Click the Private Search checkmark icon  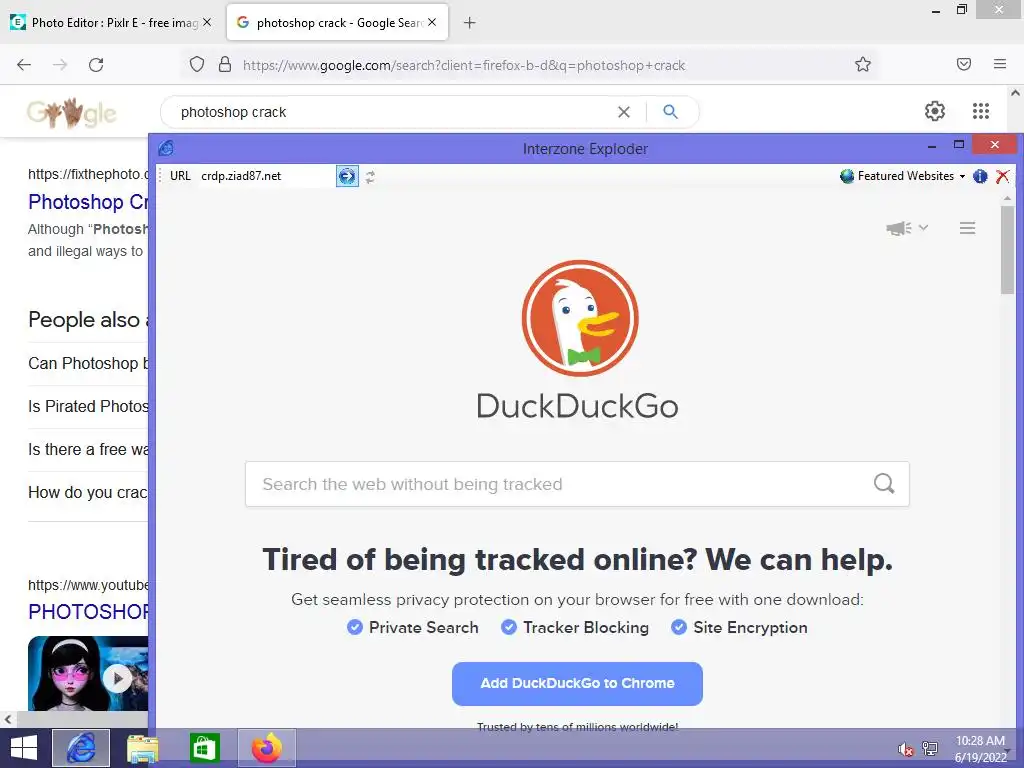click(355, 628)
